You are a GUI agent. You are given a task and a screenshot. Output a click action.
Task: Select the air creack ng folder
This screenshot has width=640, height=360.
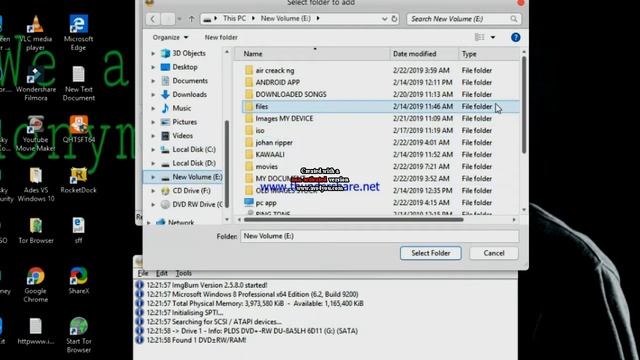point(275,70)
